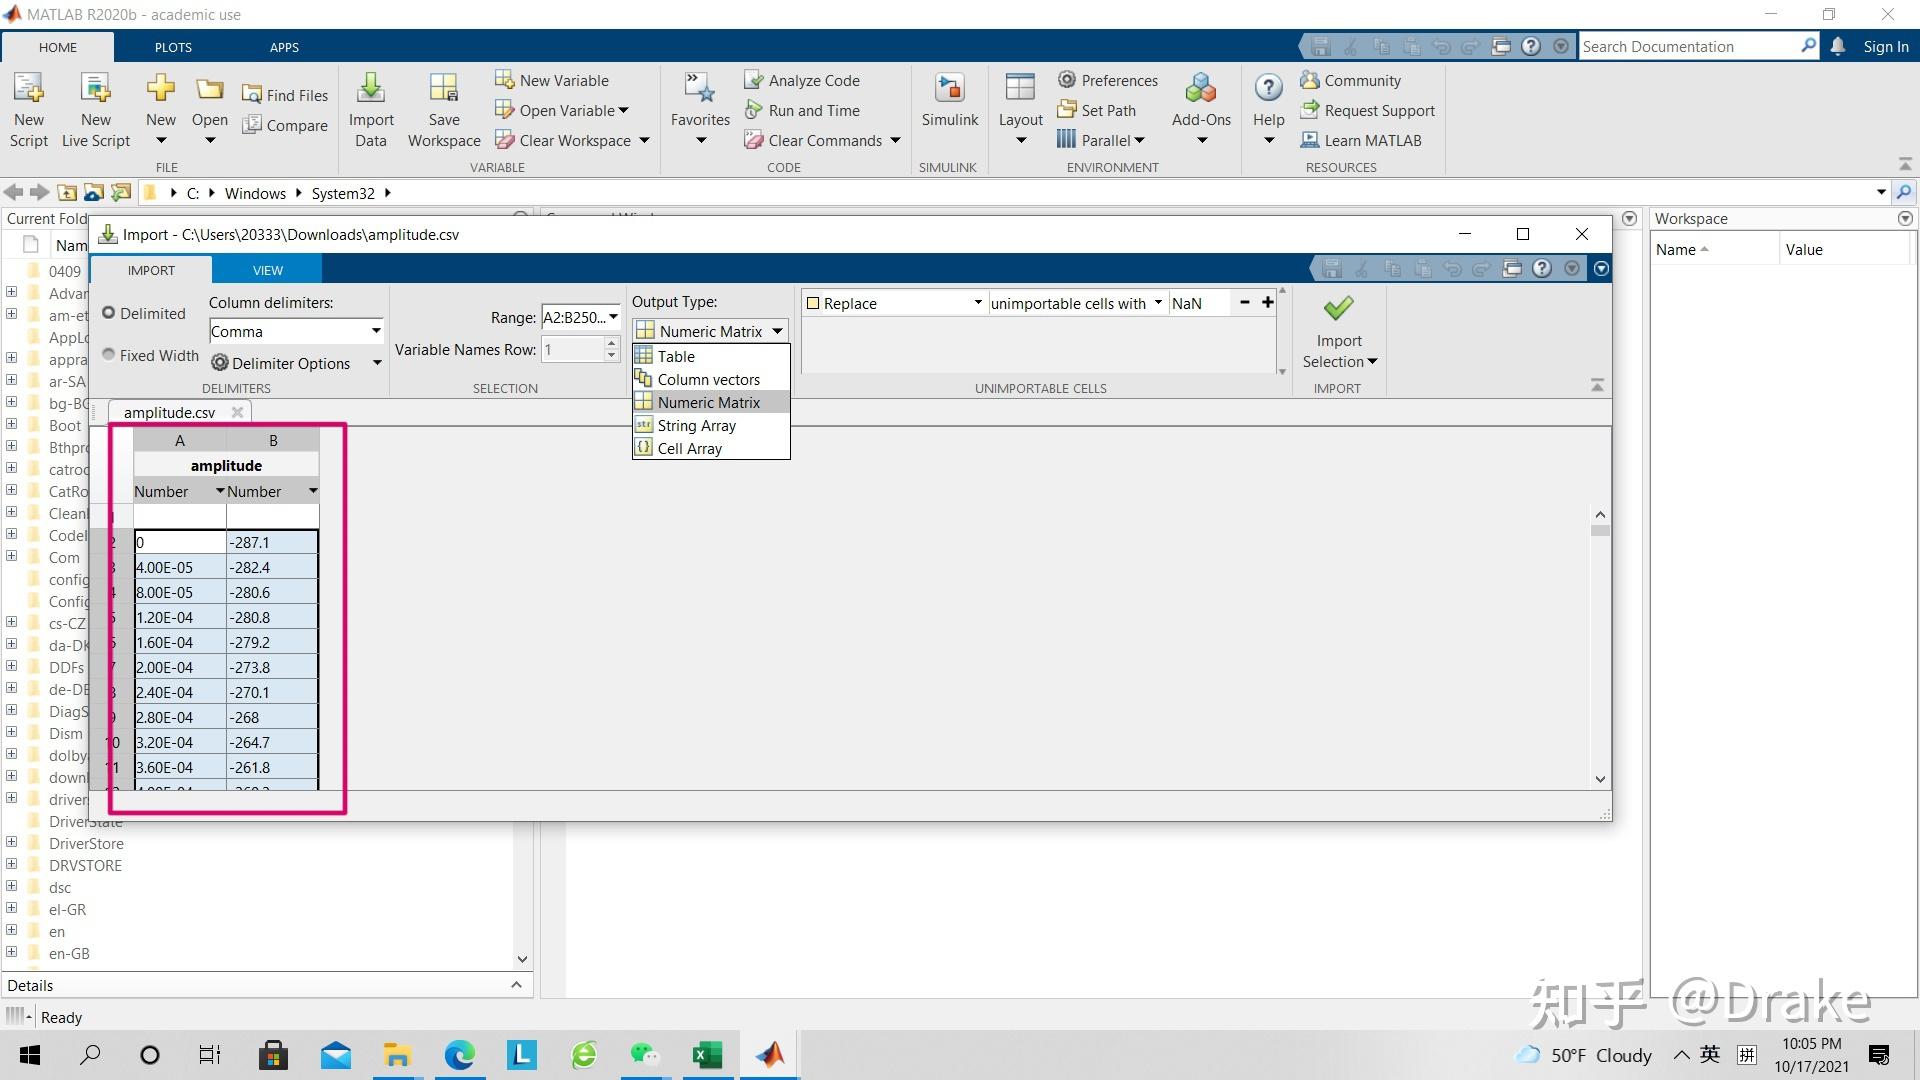Screen dimensions: 1920x1080
Task: Choose Table from Output Type list
Action: [x=676, y=356]
